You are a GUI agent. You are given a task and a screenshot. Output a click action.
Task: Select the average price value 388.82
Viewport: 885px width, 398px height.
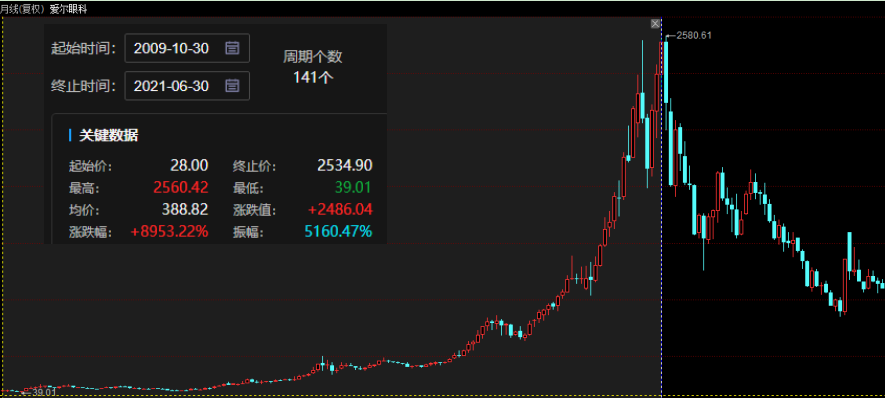tap(185, 209)
